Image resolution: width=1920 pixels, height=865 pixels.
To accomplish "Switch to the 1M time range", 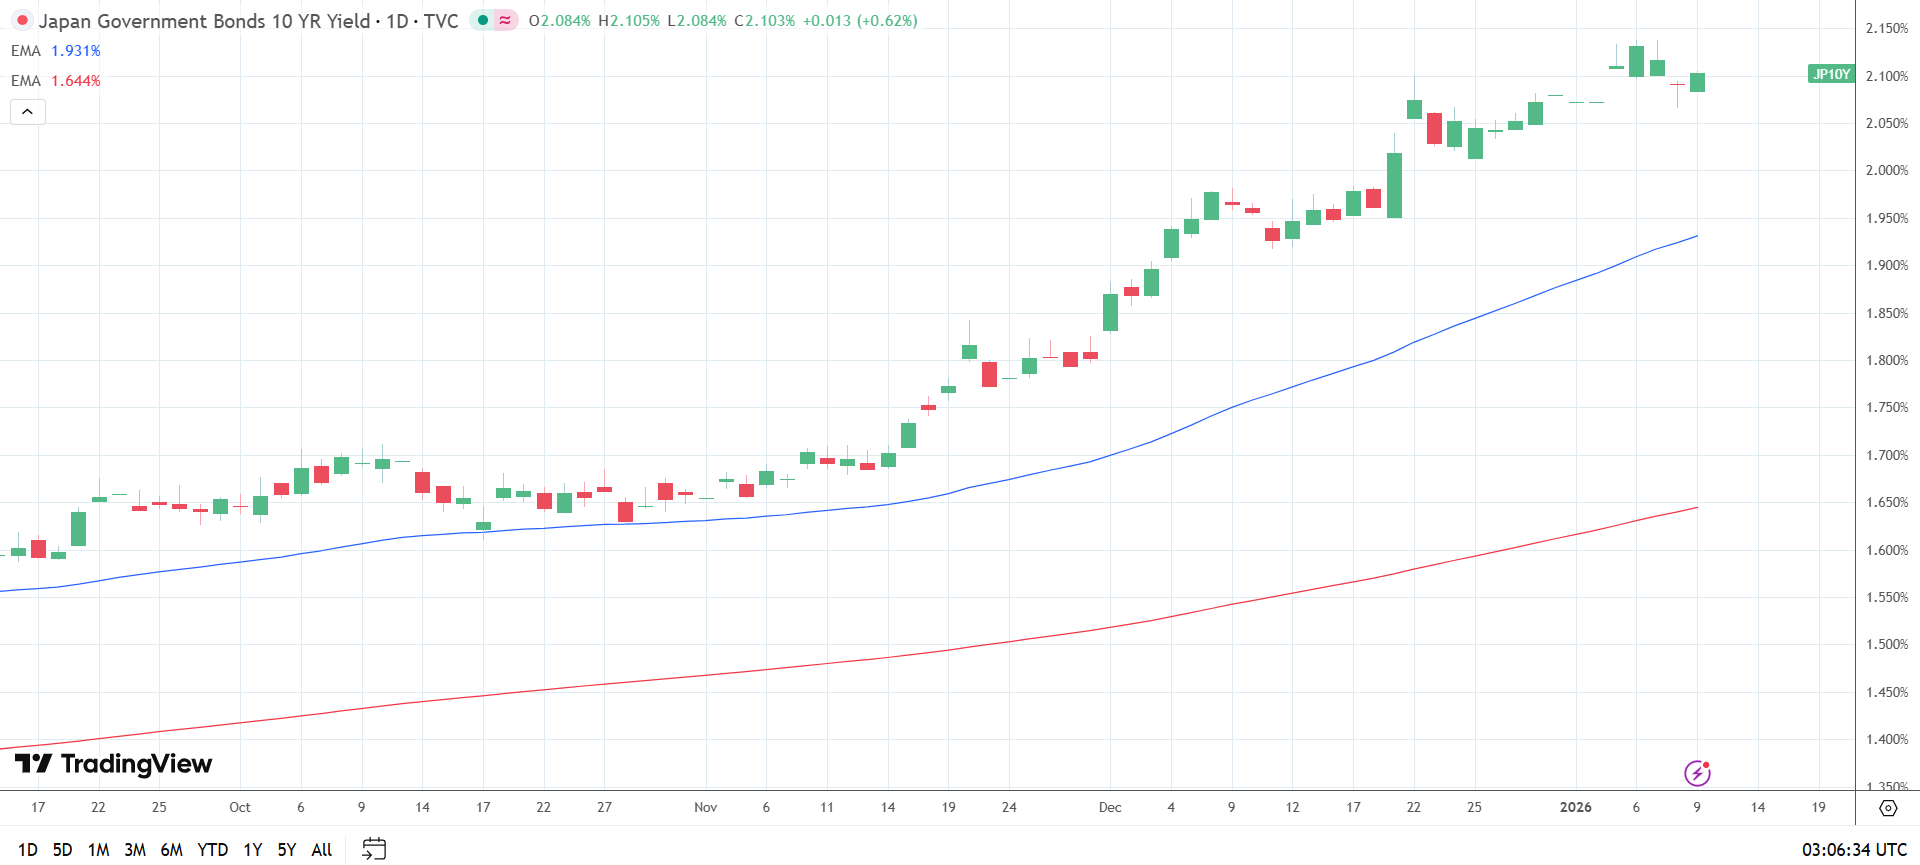I will pyautogui.click(x=98, y=850).
